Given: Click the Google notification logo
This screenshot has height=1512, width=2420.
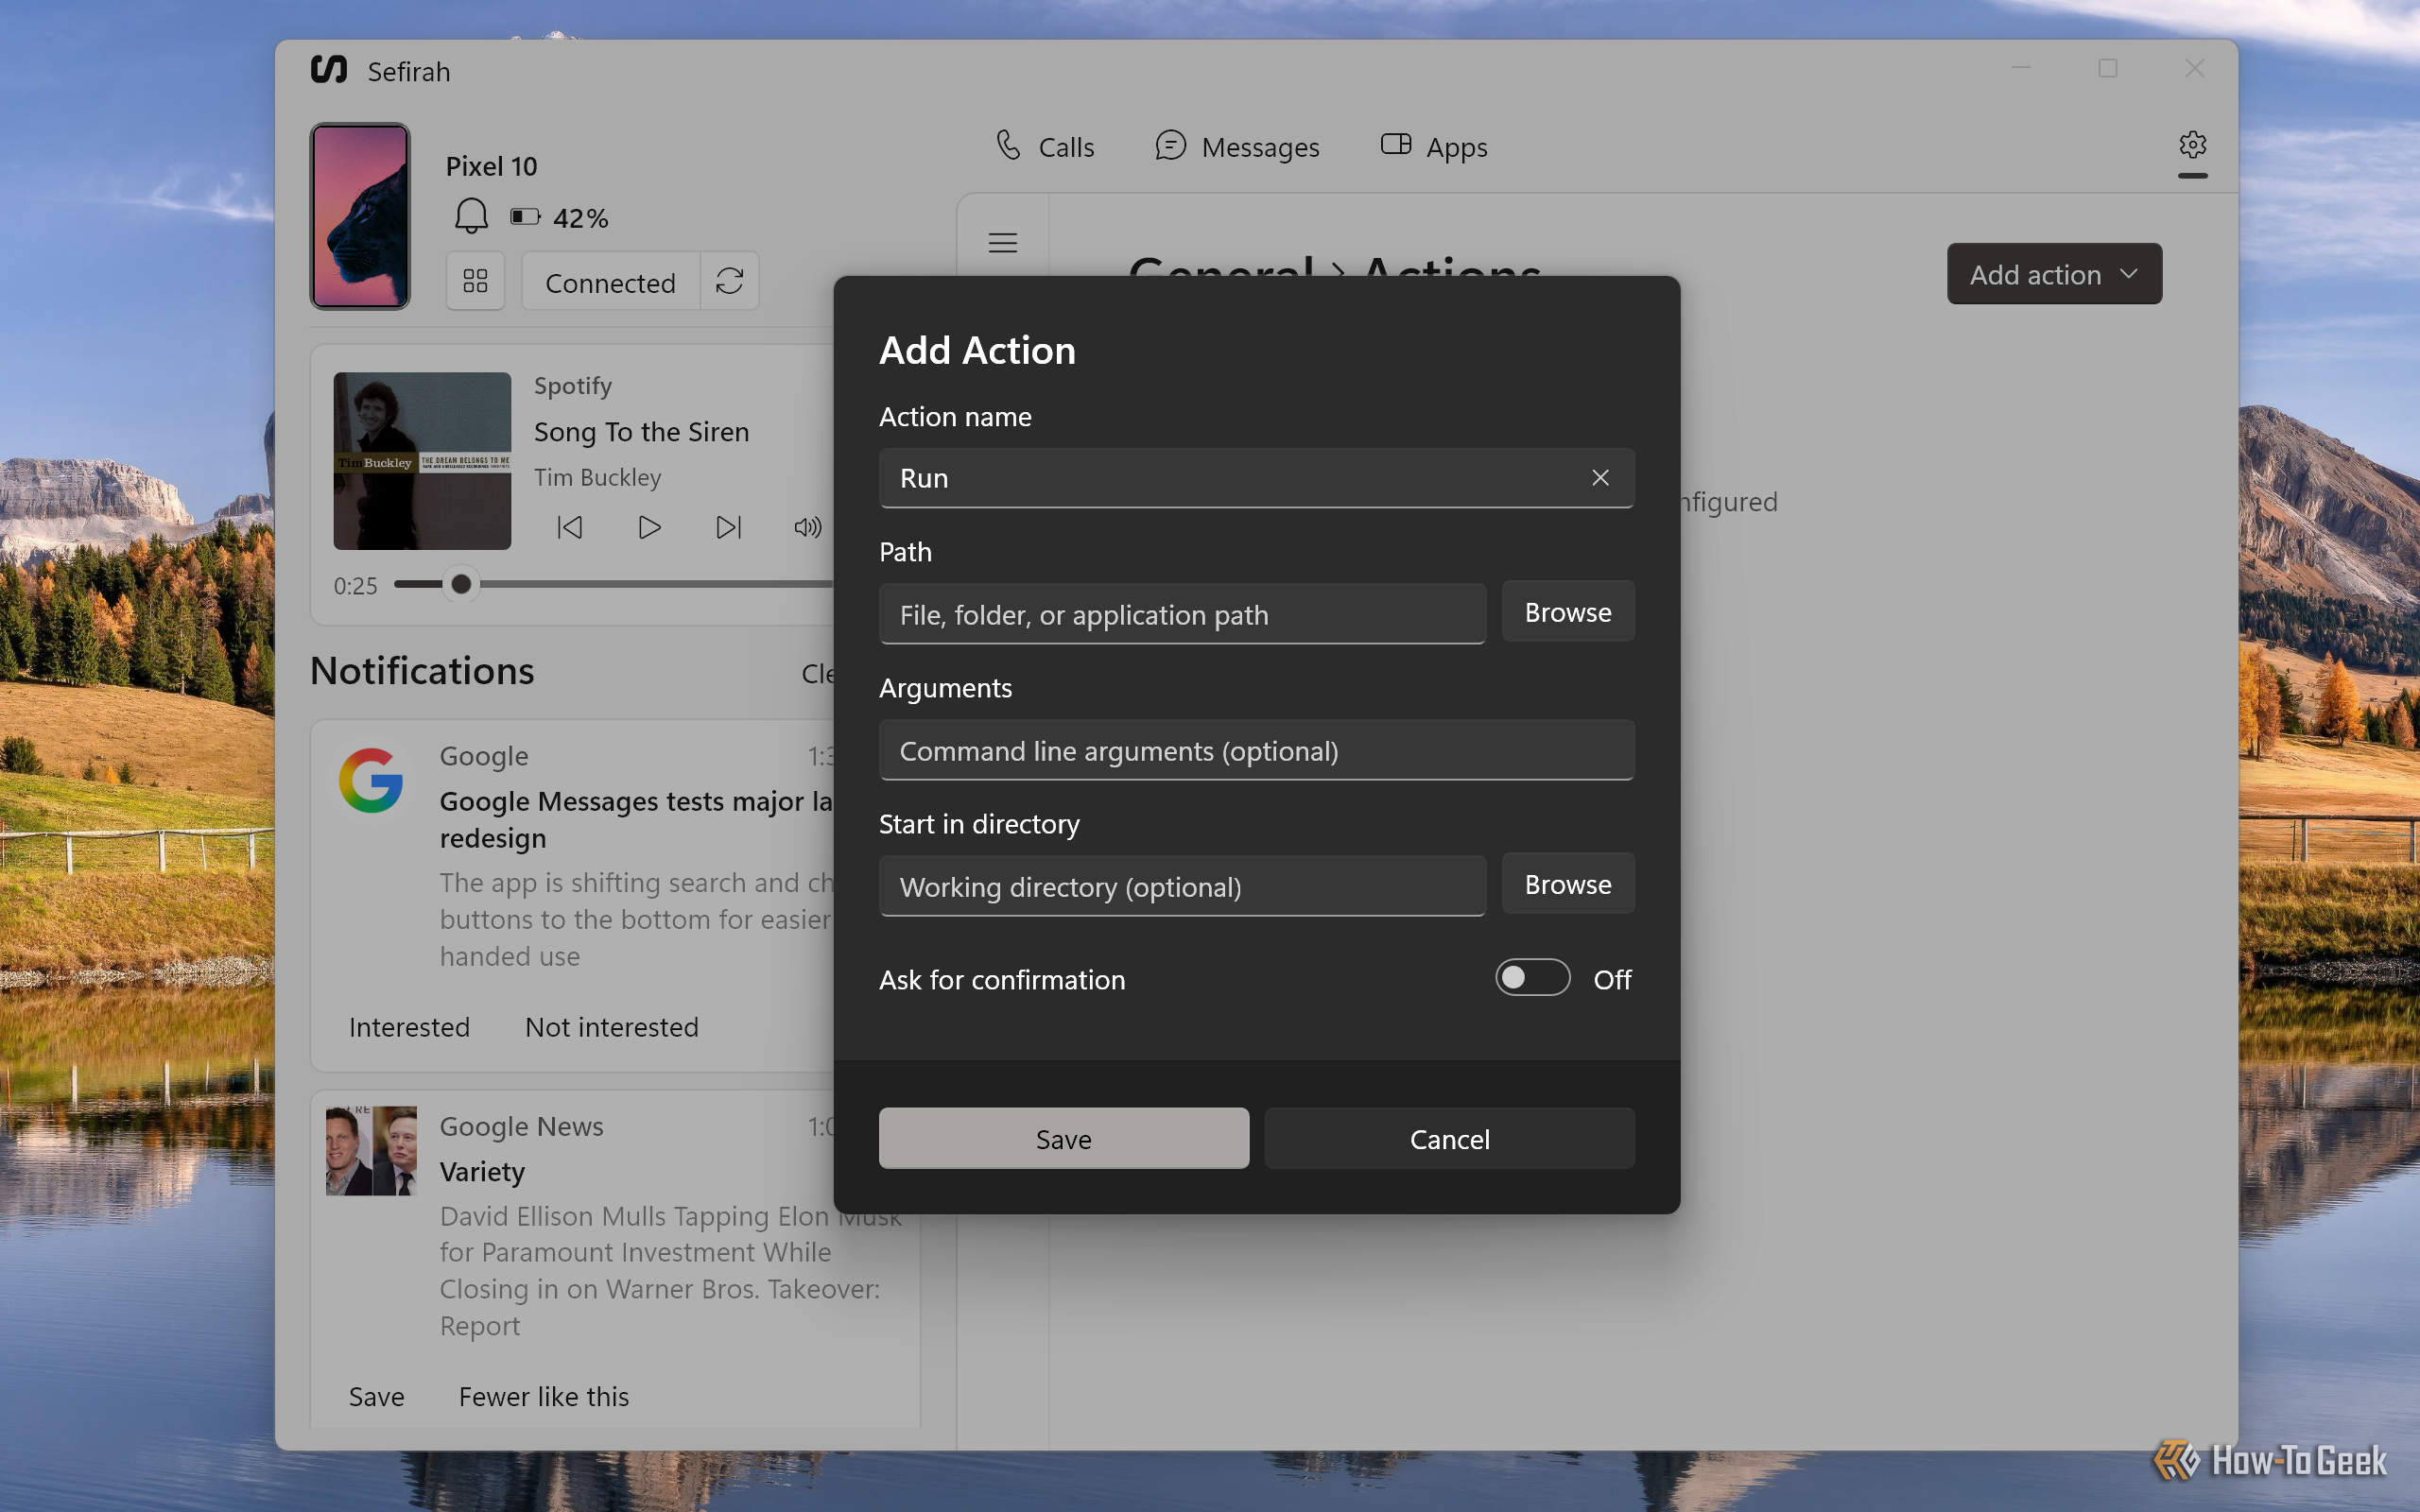Looking at the screenshot, I should point(371,781).
